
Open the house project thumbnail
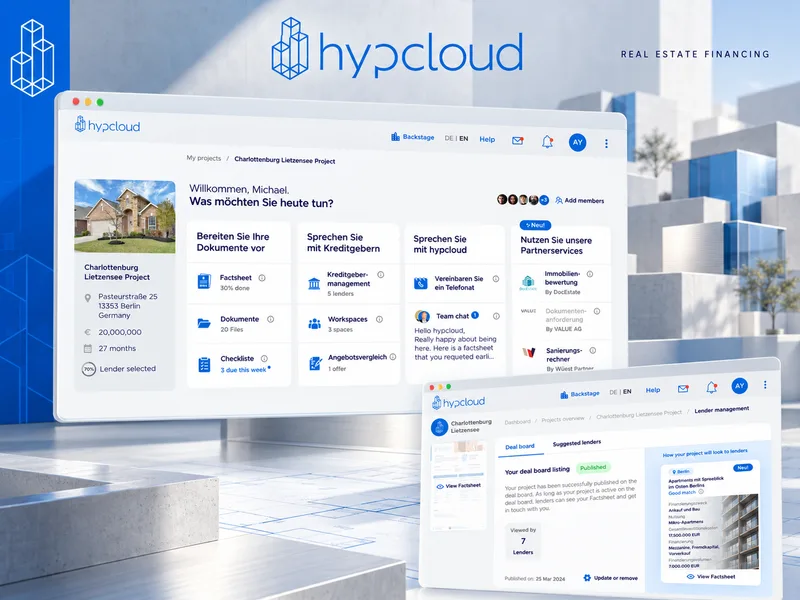[124, 216]
